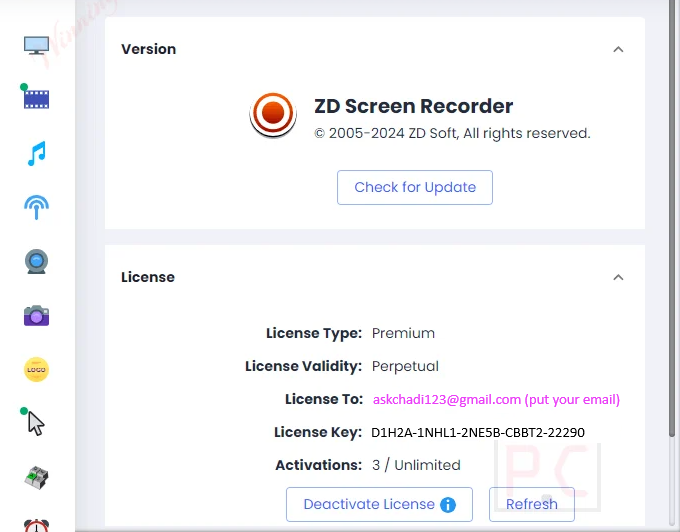This screenshot has height=532, width=680.
Task: Collapse the Version section chevron
Action: 618,49
